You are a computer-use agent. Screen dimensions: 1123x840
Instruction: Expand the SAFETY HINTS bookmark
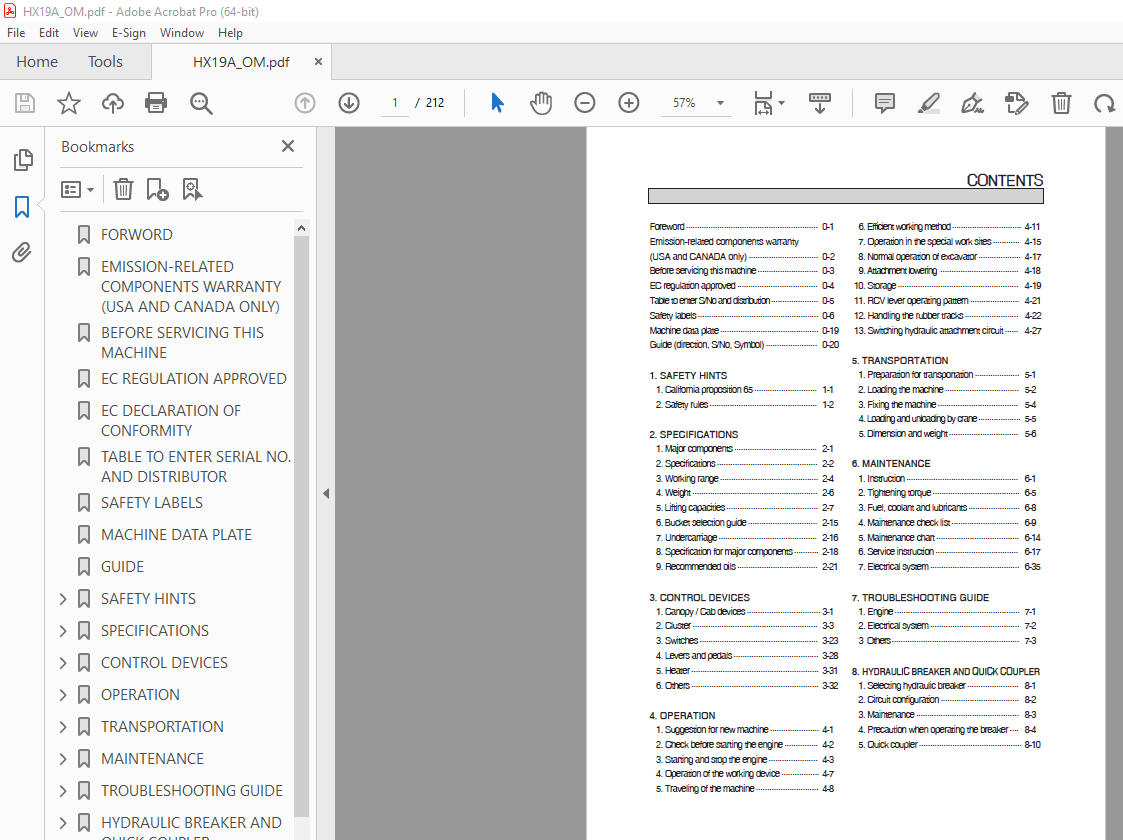tap(63, 599)
